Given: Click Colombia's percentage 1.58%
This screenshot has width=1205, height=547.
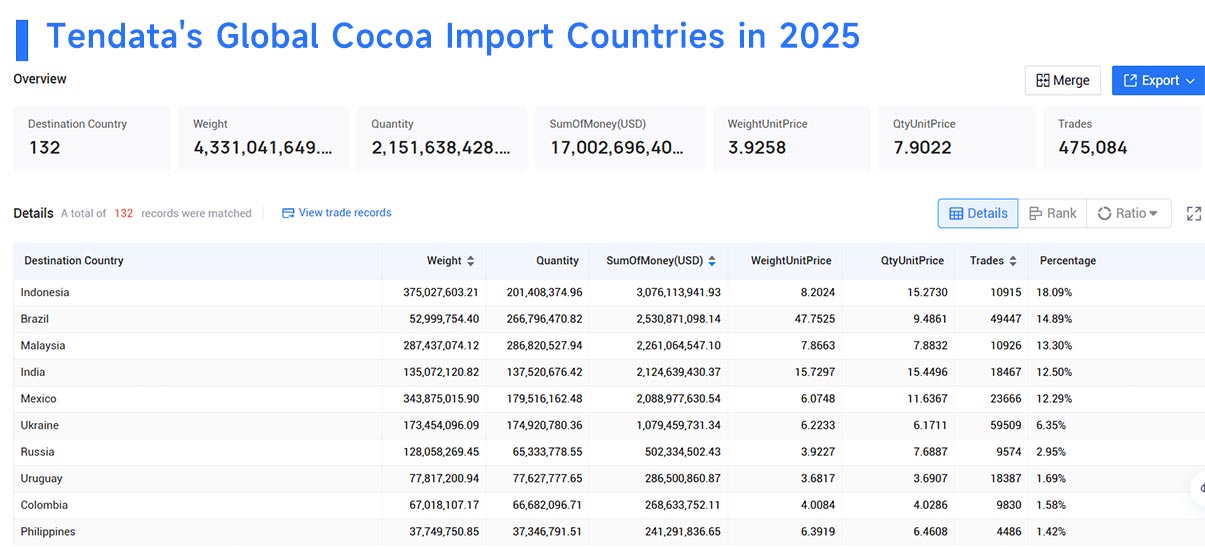Looking at the screenshot, I should pos(1055,505).
